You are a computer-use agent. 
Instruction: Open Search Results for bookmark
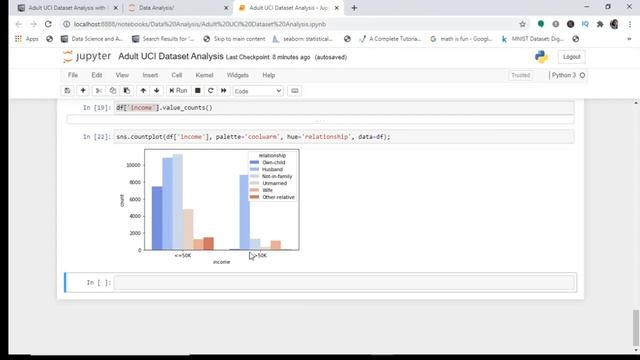163,39
